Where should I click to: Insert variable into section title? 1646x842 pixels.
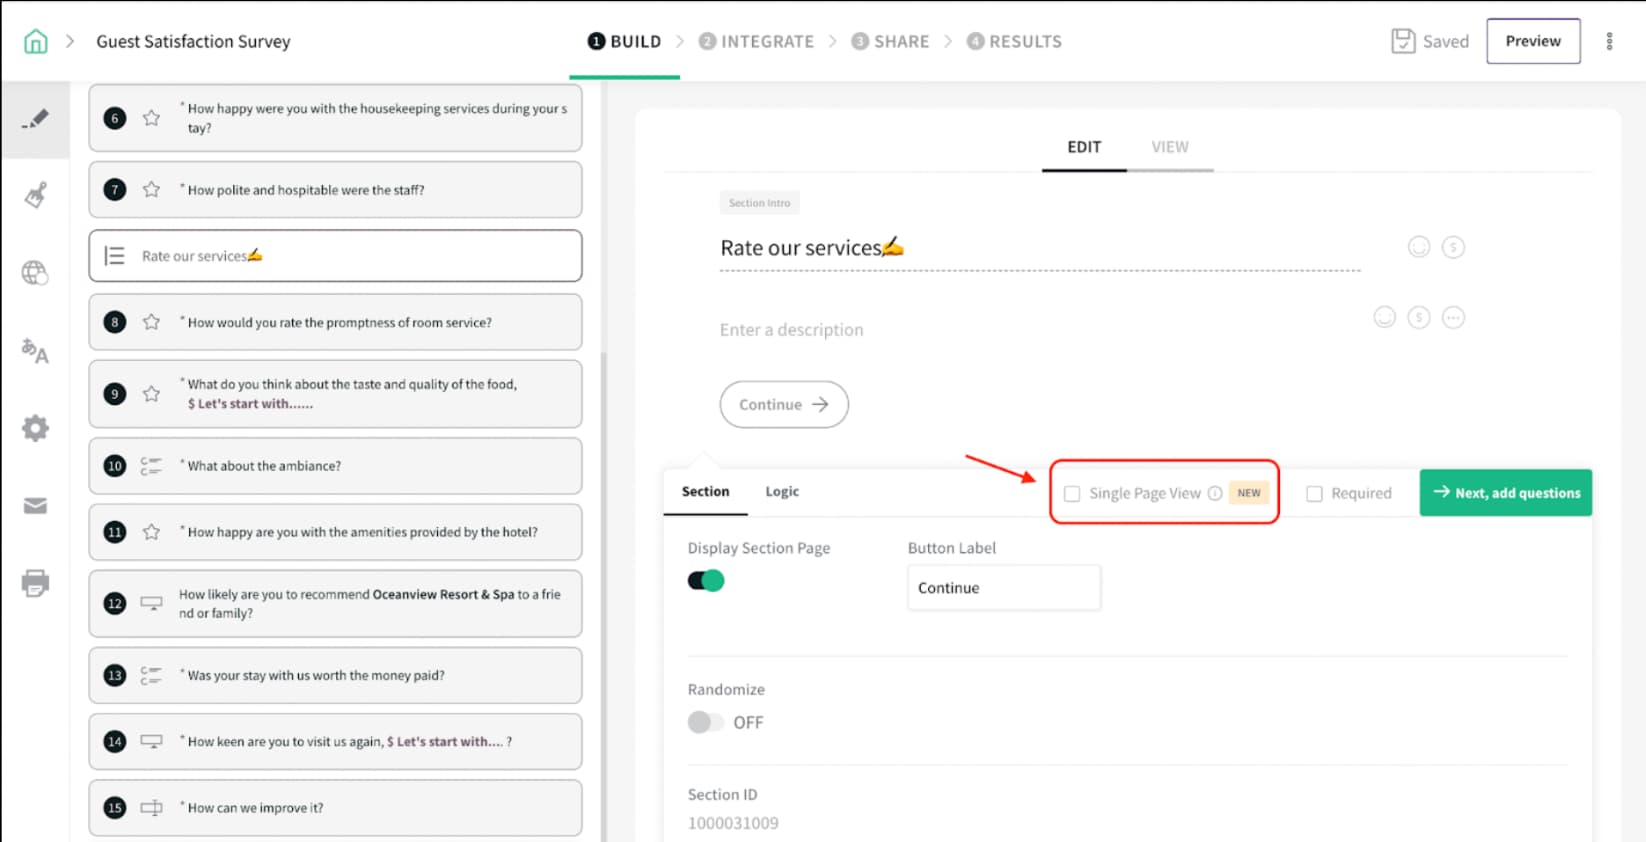1453,247
